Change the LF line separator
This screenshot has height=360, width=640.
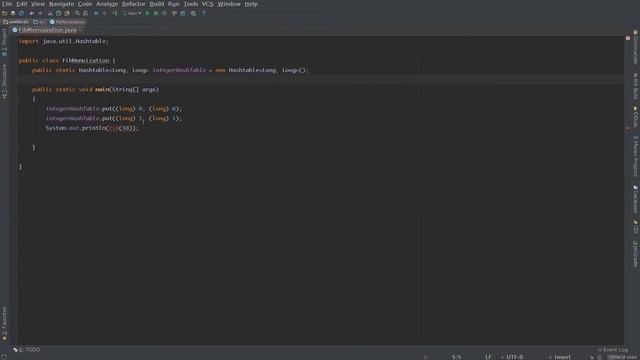[x=488, y=357]
